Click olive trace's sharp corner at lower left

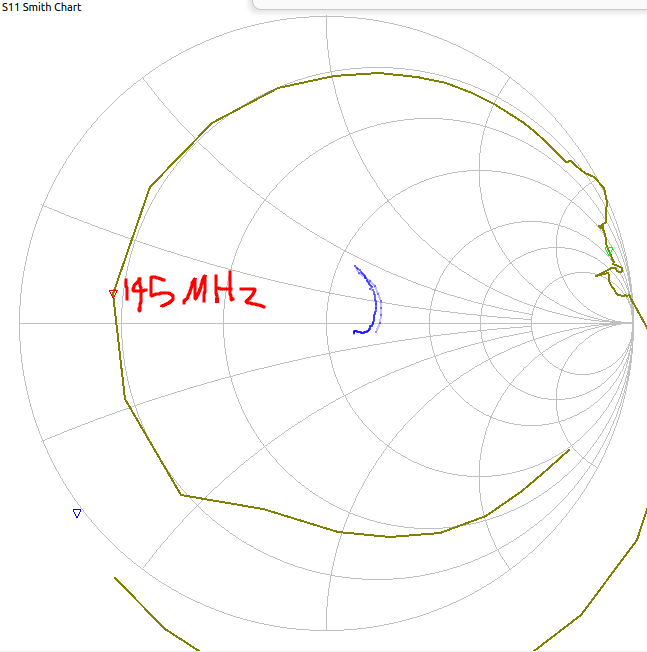pyautogui.click(x=180, y=494)
